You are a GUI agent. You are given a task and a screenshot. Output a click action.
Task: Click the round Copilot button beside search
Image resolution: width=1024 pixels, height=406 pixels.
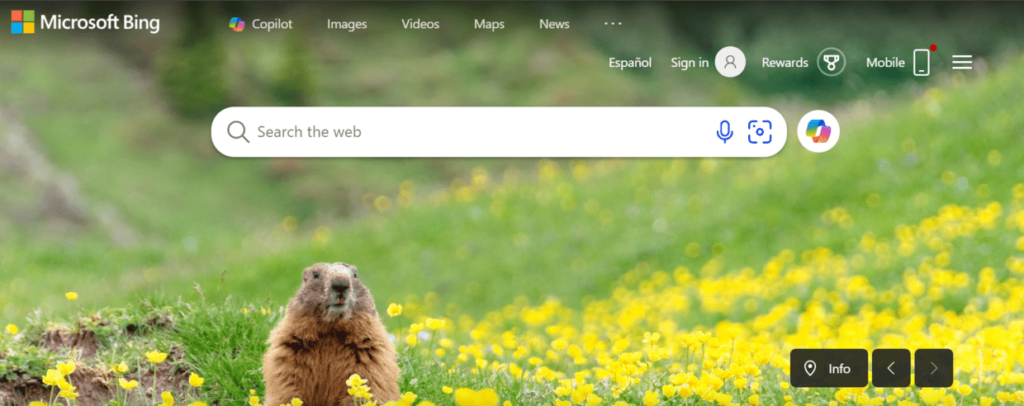(818, 132)
